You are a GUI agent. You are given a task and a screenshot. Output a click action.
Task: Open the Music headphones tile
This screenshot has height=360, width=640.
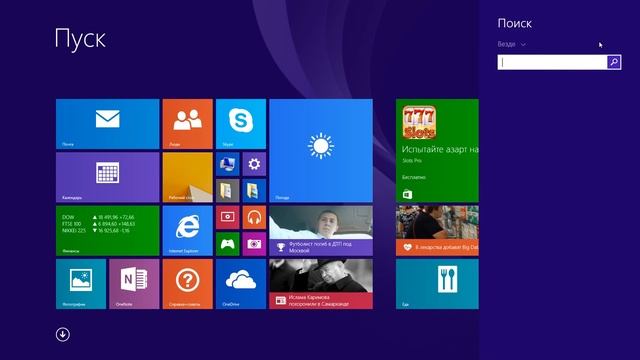[254, 217]
